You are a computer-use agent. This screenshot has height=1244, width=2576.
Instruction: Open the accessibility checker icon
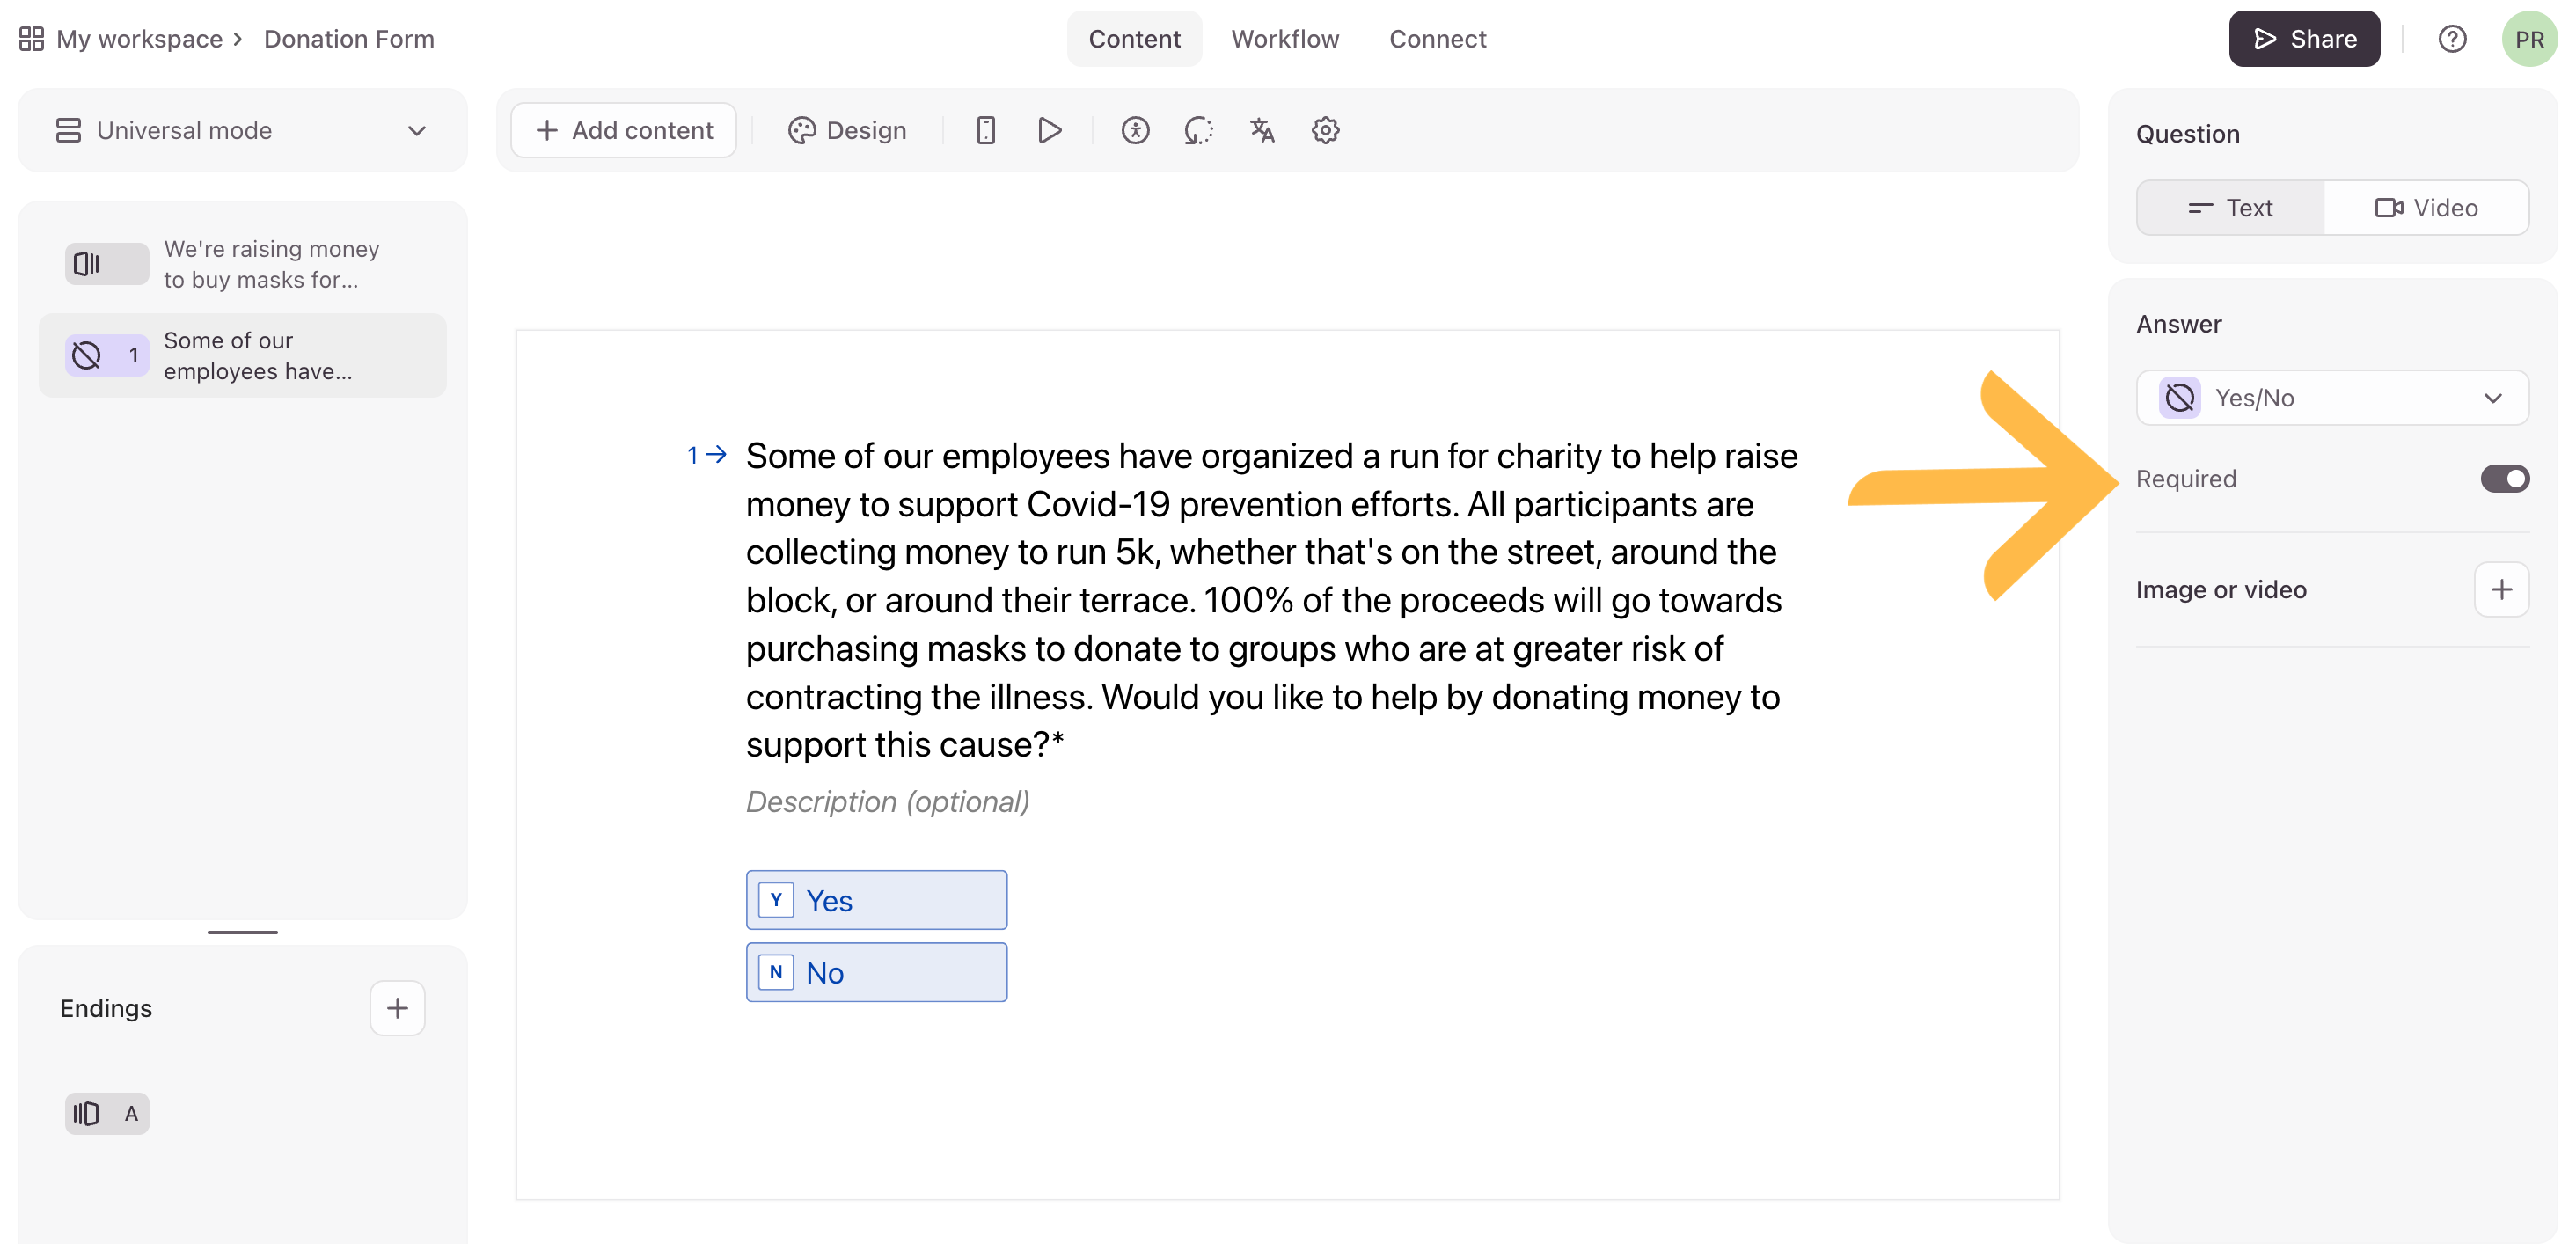(1135, 130)
